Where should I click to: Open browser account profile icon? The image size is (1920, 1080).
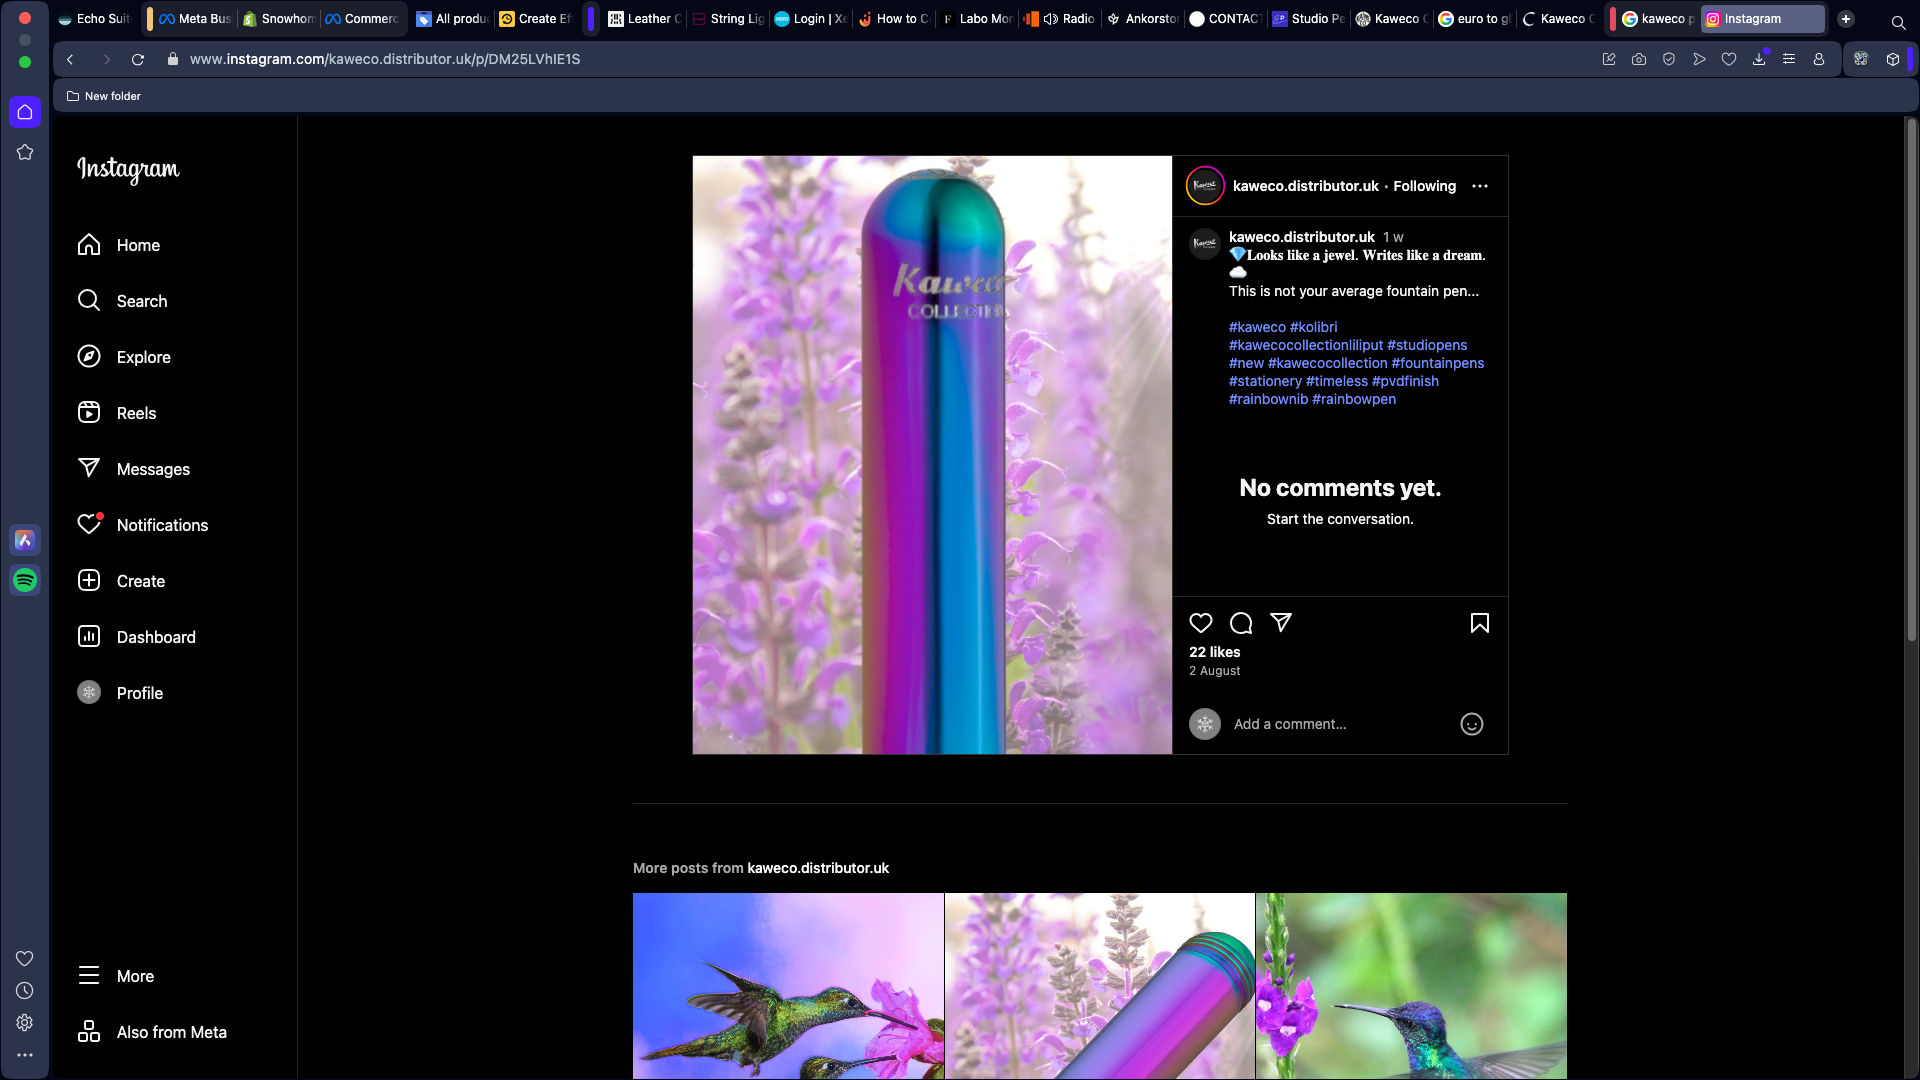click(1819, 59)
